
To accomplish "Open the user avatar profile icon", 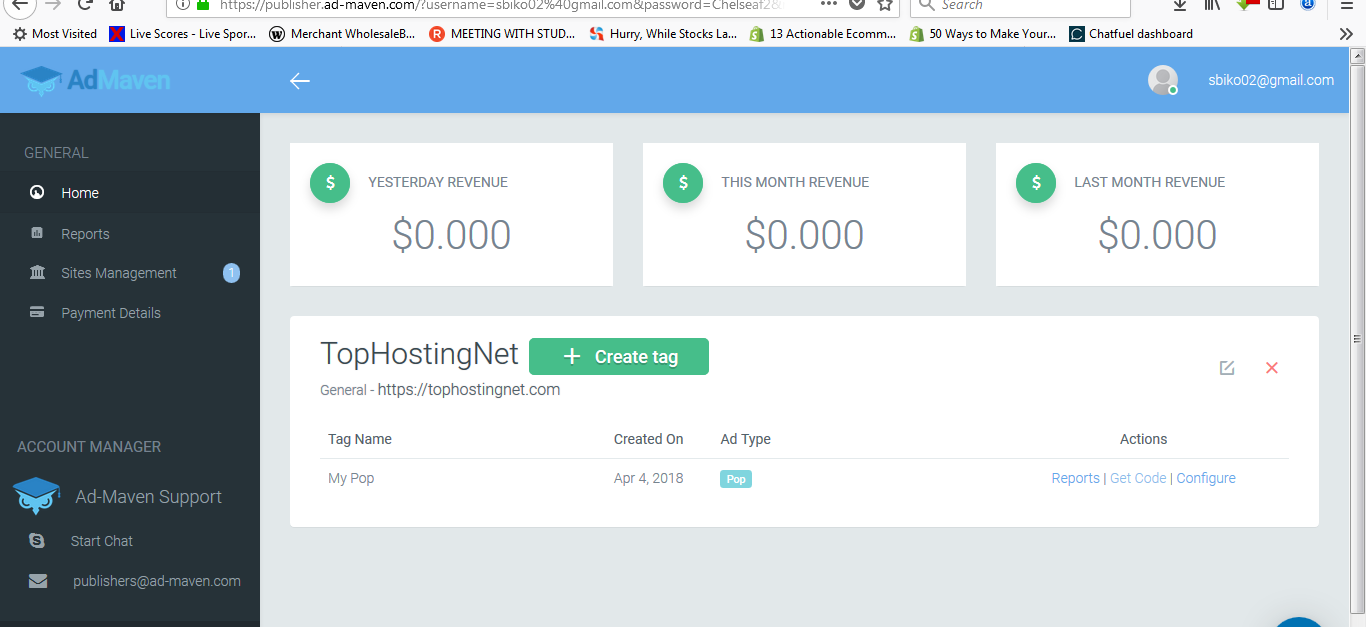I will [x=1162, y=80].
